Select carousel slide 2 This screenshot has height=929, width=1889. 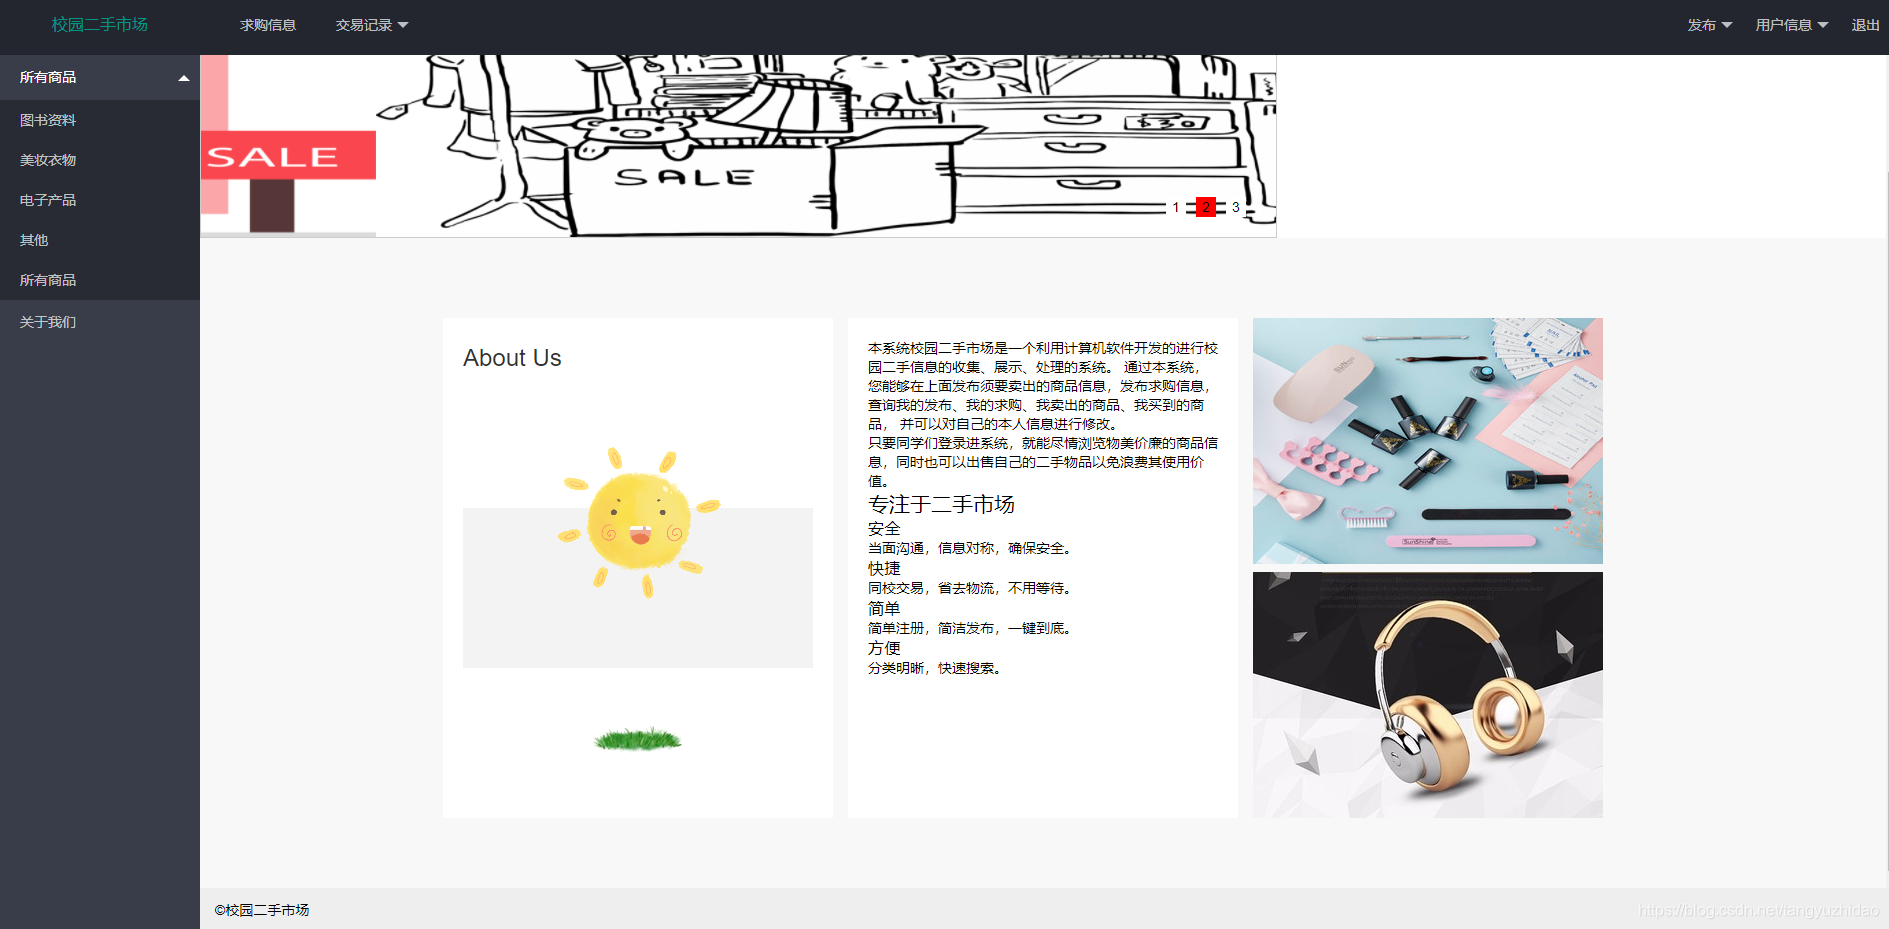click(x=1206, y=207)
